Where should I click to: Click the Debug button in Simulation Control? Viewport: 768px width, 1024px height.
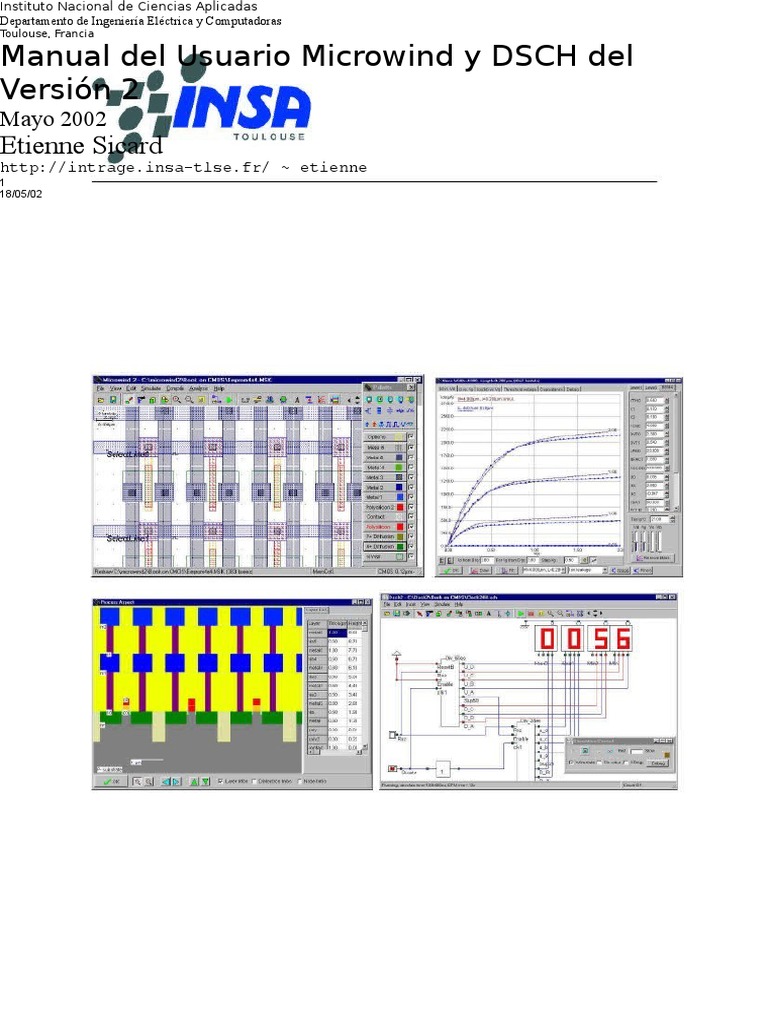point(658,763)
